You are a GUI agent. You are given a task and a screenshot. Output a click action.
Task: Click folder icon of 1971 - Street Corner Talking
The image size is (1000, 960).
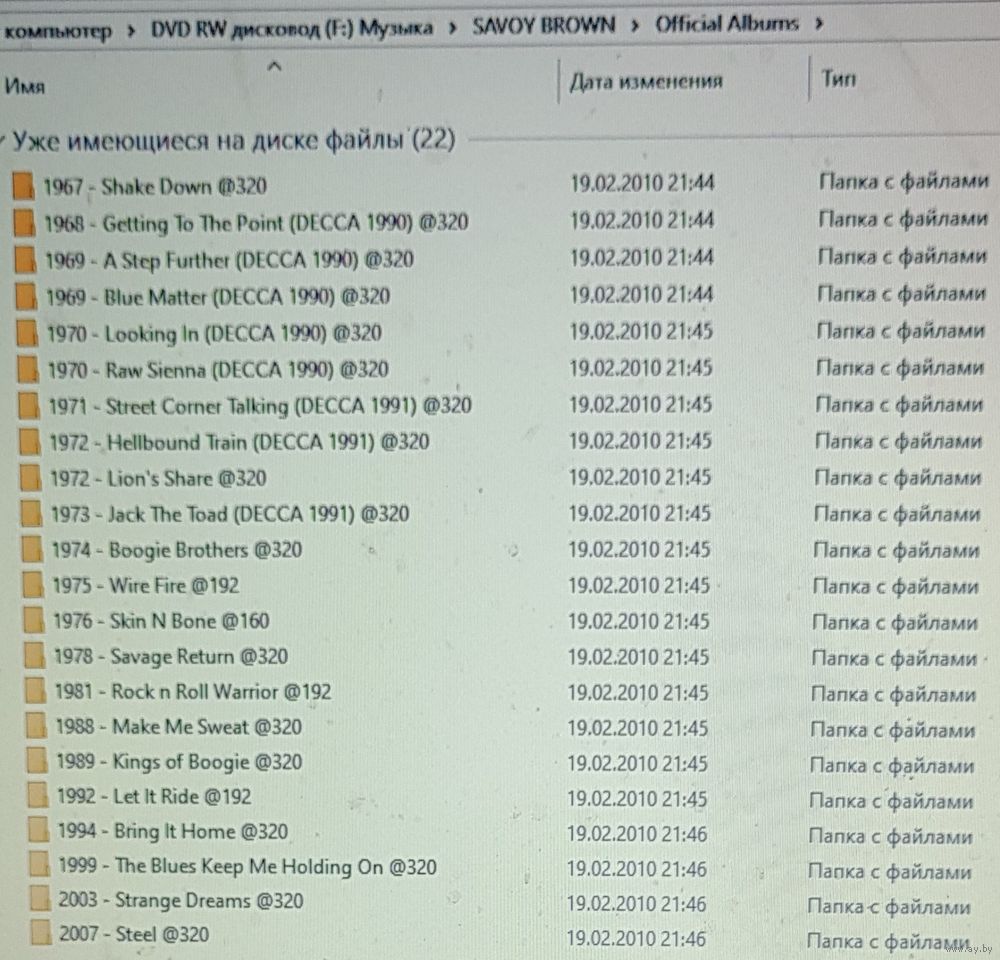click(x=29, y=406)
